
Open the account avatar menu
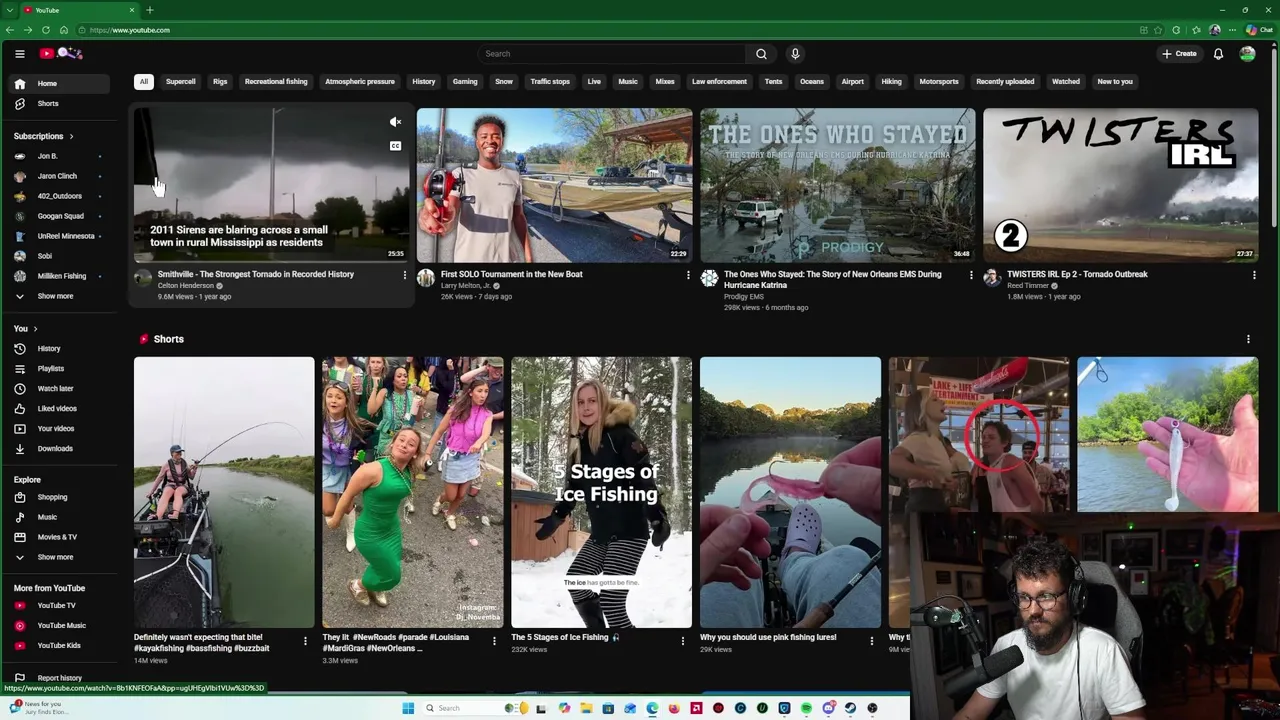[1247, 54]
